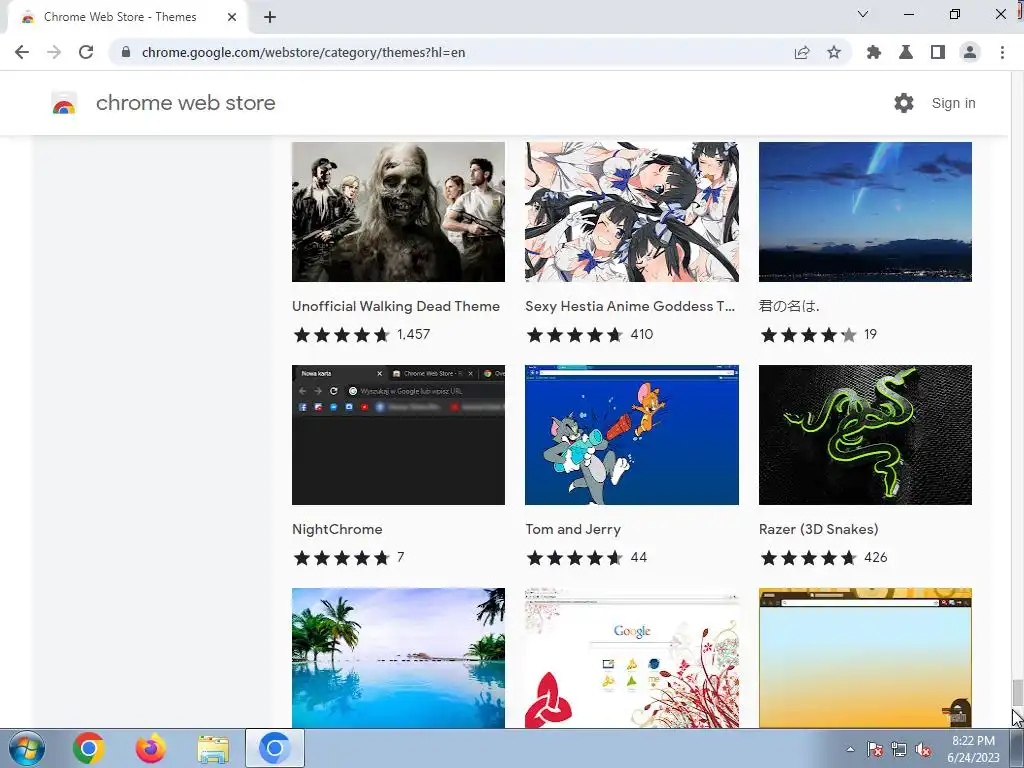Open the Windows Start menu
This screenshot has height=768, width=1024.
[27, 748]
